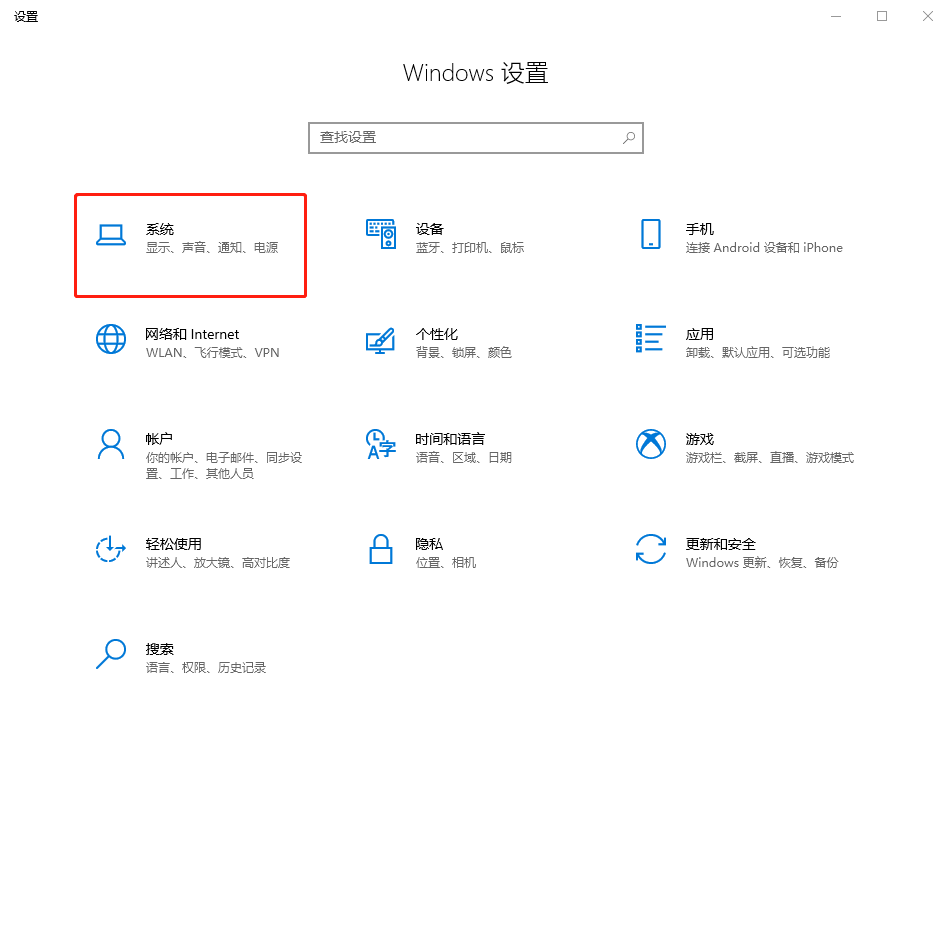Select the 游戏 category title
951x926 pixels.
[699, 439]
